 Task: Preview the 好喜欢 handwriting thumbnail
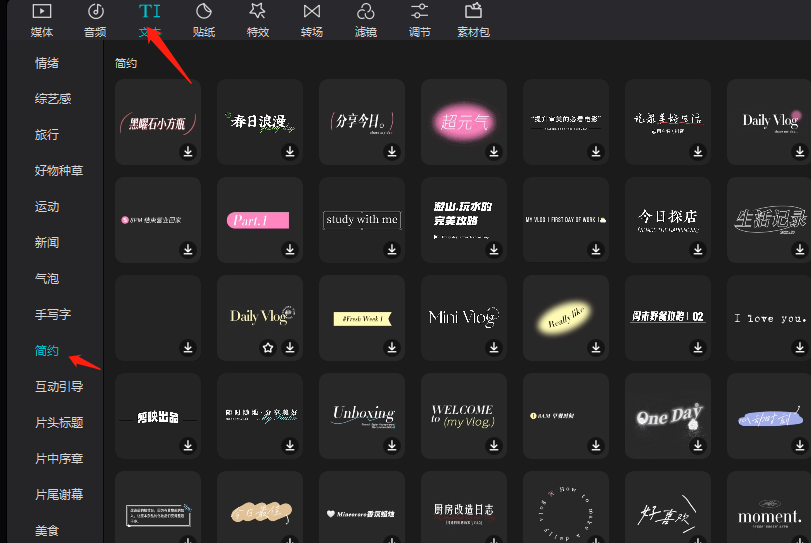click(x=668, y=507)
